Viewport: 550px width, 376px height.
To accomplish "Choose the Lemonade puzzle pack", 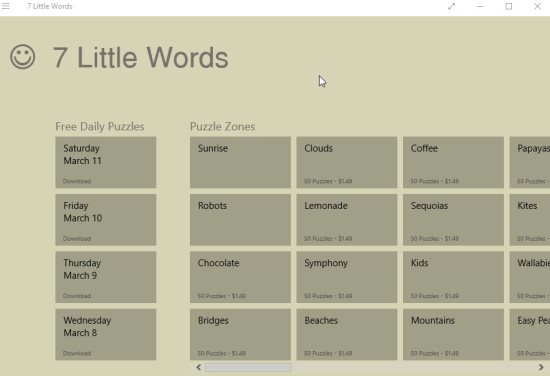I will (347, 220).
